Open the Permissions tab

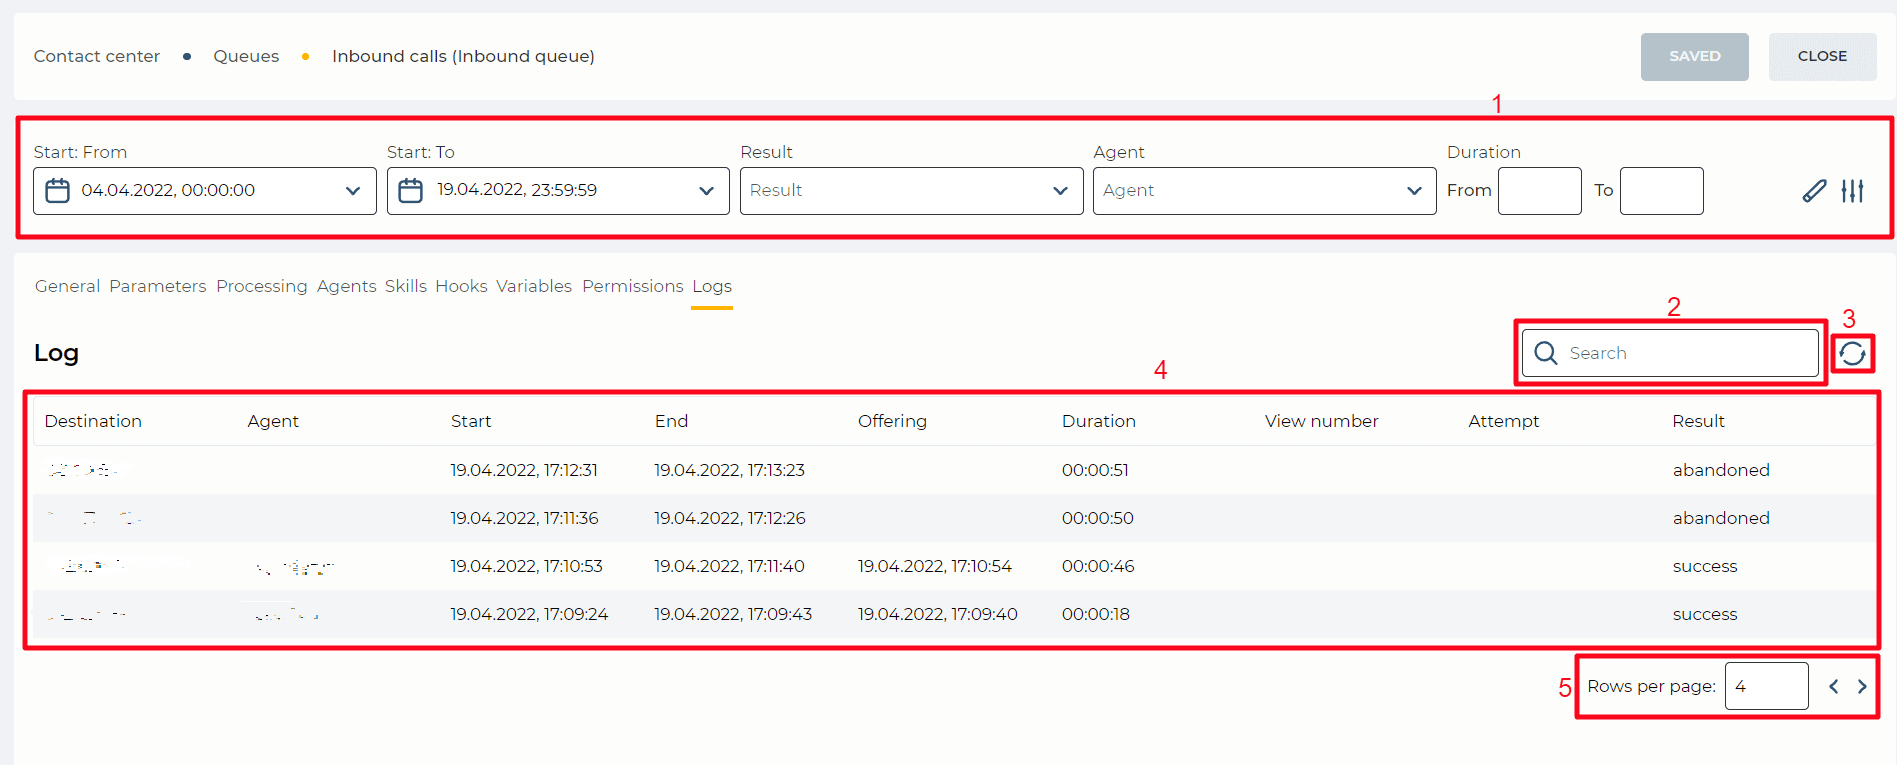(633, 286)
